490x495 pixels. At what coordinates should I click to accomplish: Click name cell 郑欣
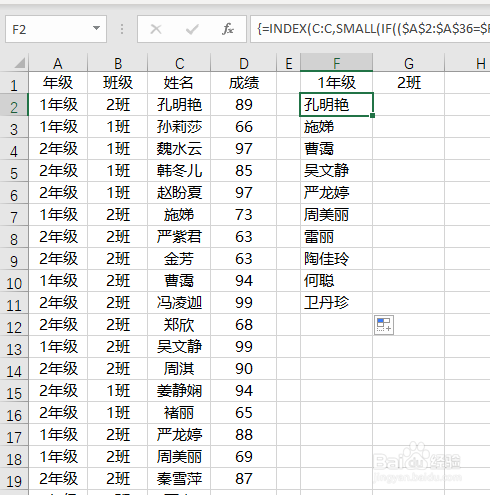179,325
